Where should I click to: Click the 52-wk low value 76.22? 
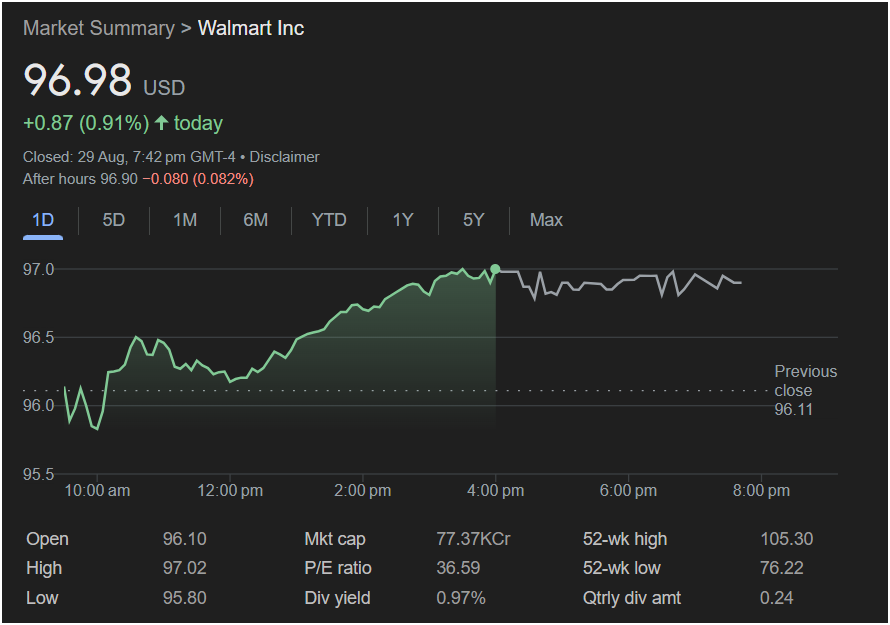782,568
